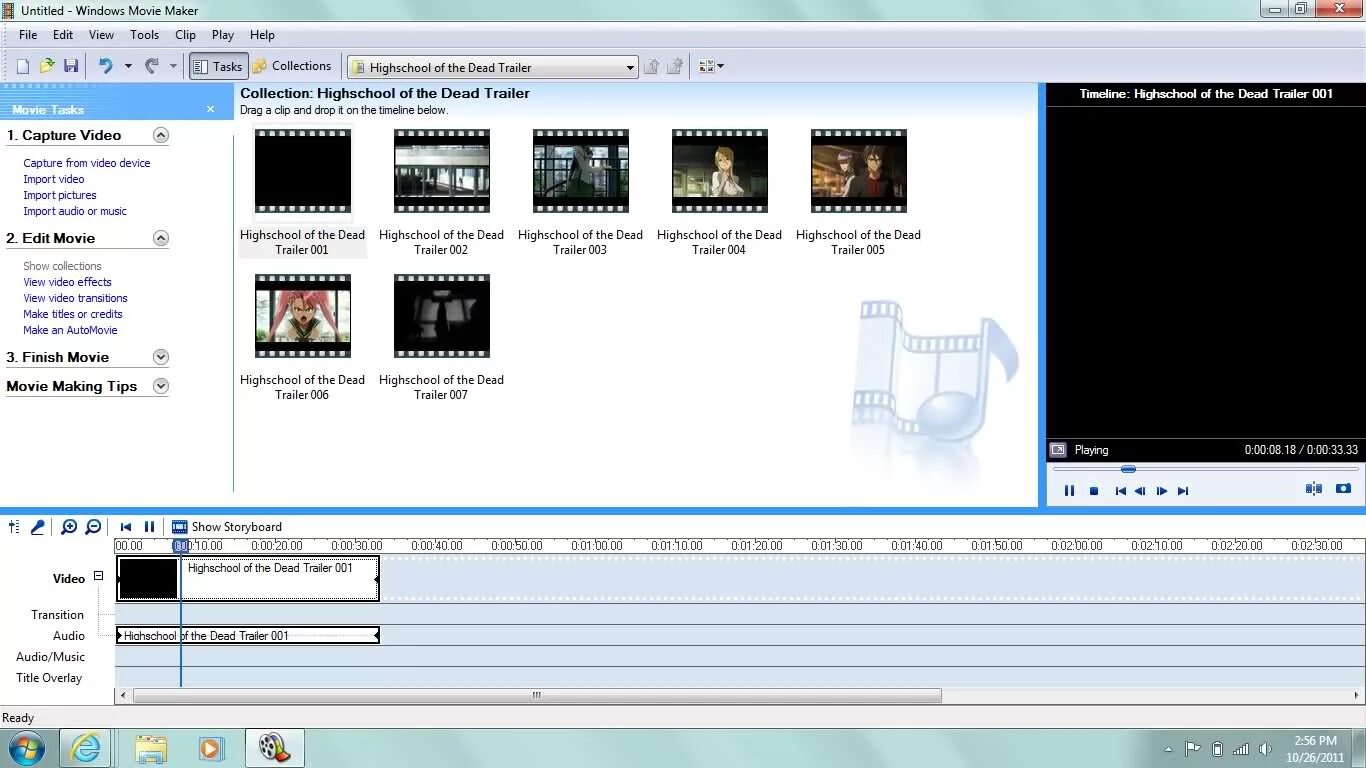Screen dimensions: 1366x768
Task: Open the File menu
Action: point(28,34)
